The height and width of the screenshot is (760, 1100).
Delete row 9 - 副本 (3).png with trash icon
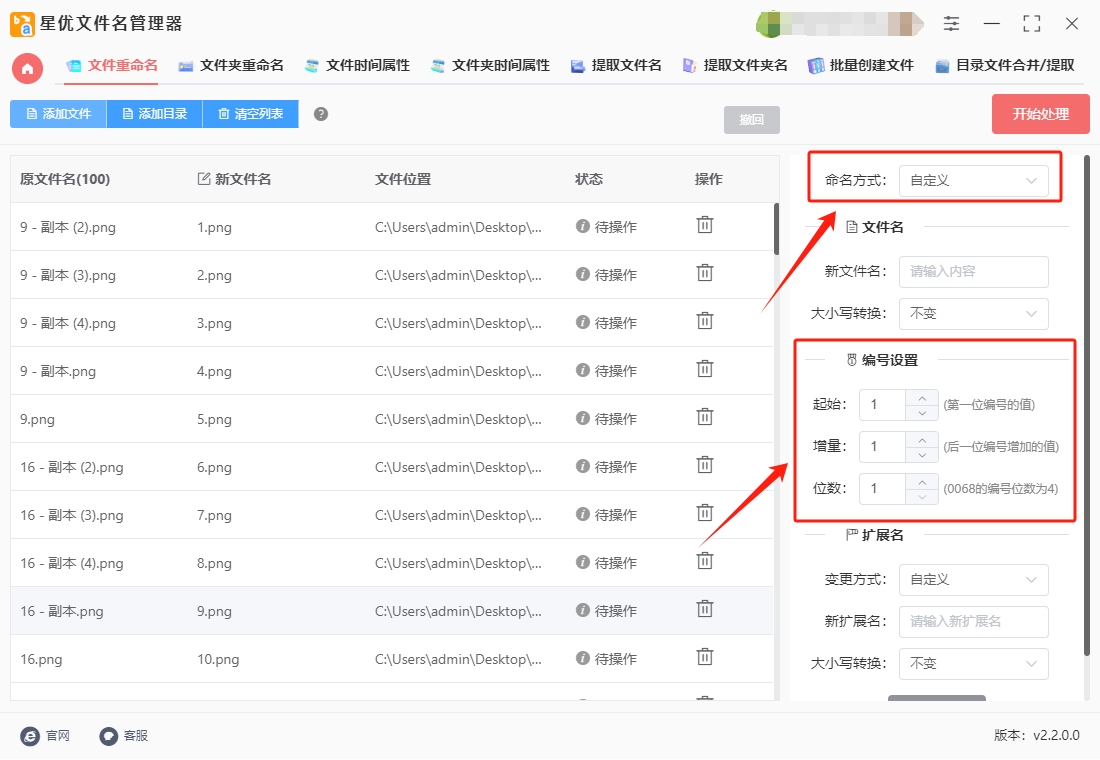pos(704,273)
